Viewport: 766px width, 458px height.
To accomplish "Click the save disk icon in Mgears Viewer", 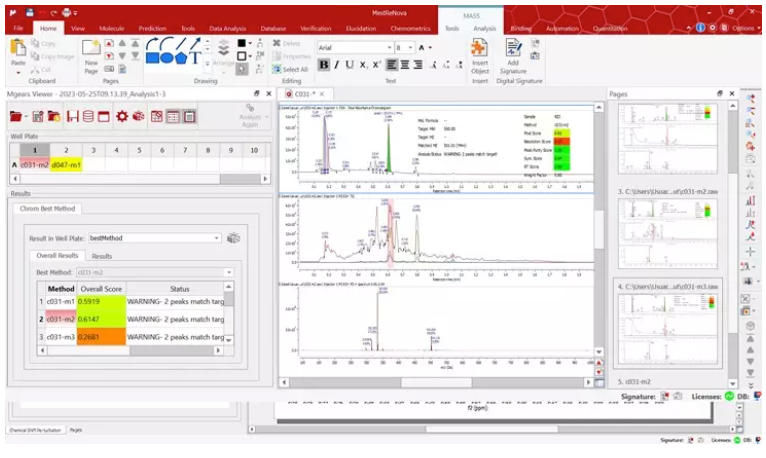I will (70, 116).
